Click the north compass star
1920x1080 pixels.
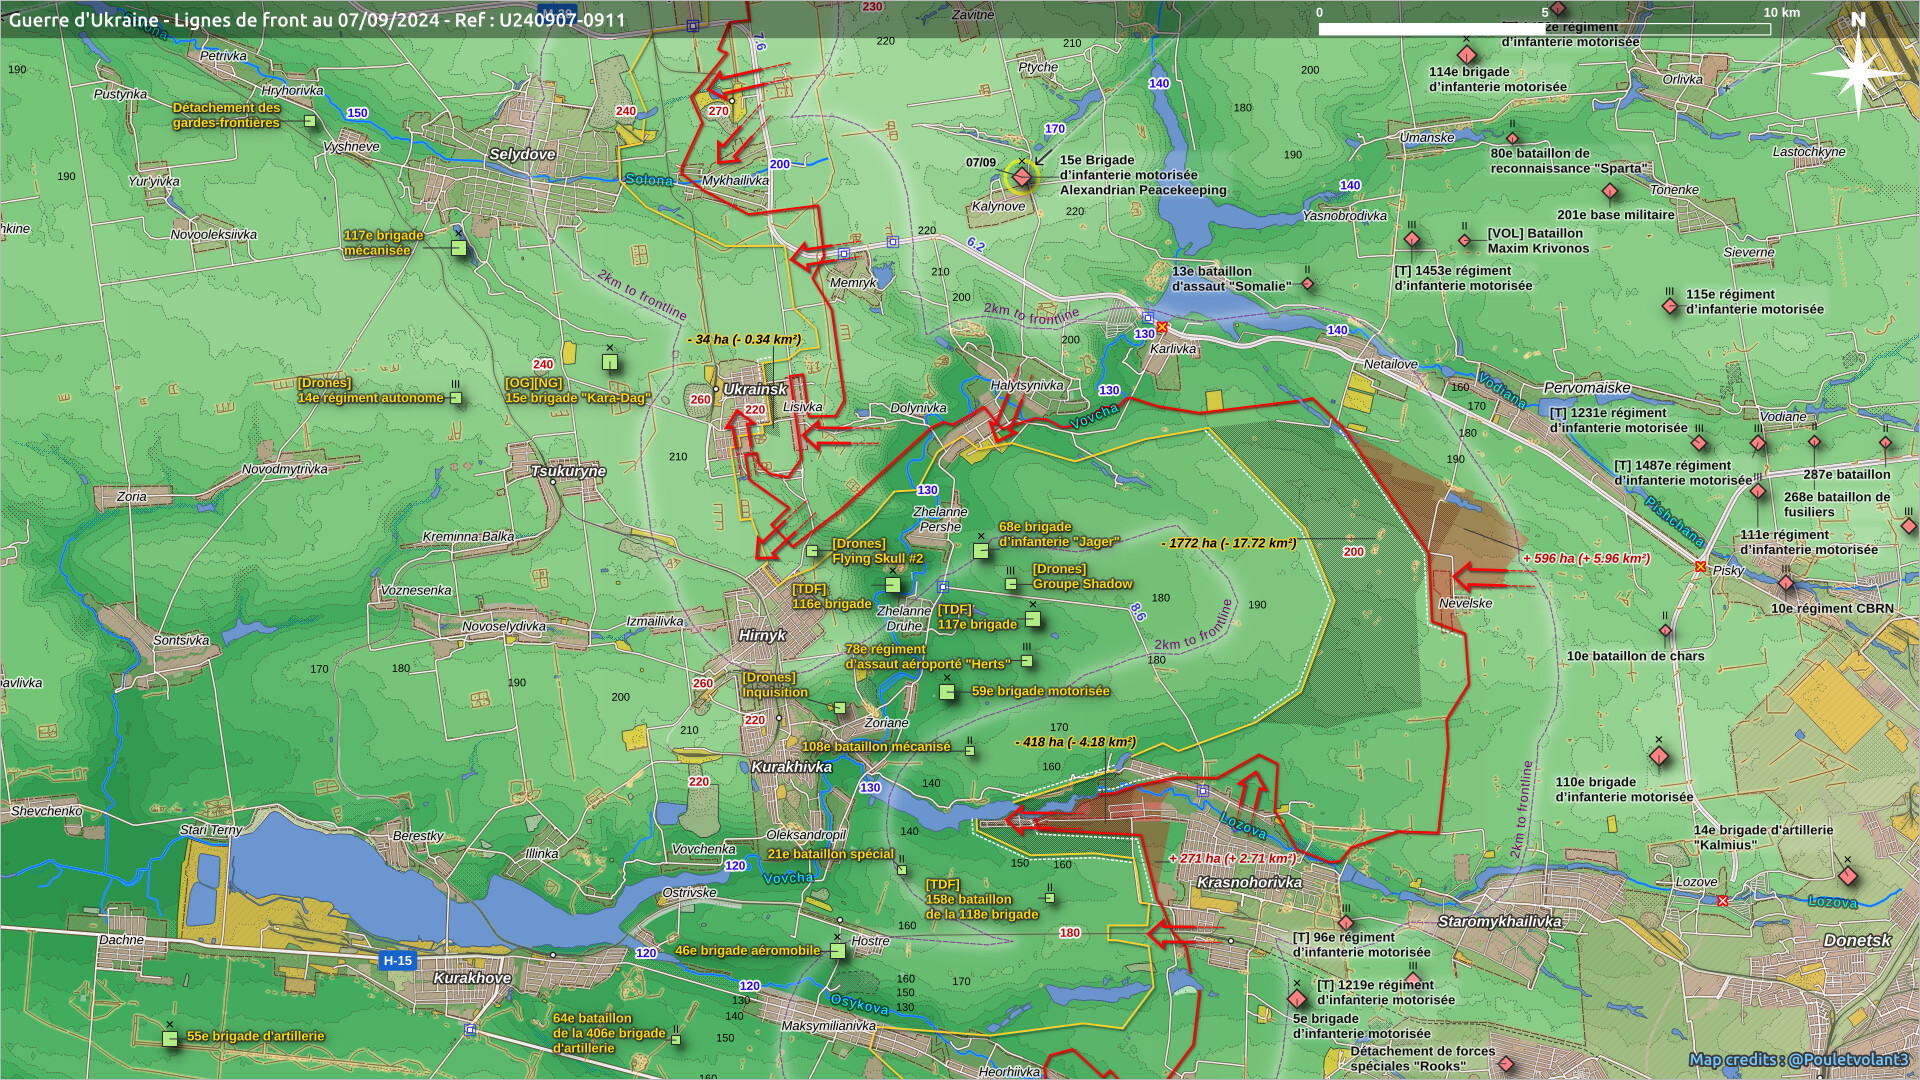click(1857, 72)
